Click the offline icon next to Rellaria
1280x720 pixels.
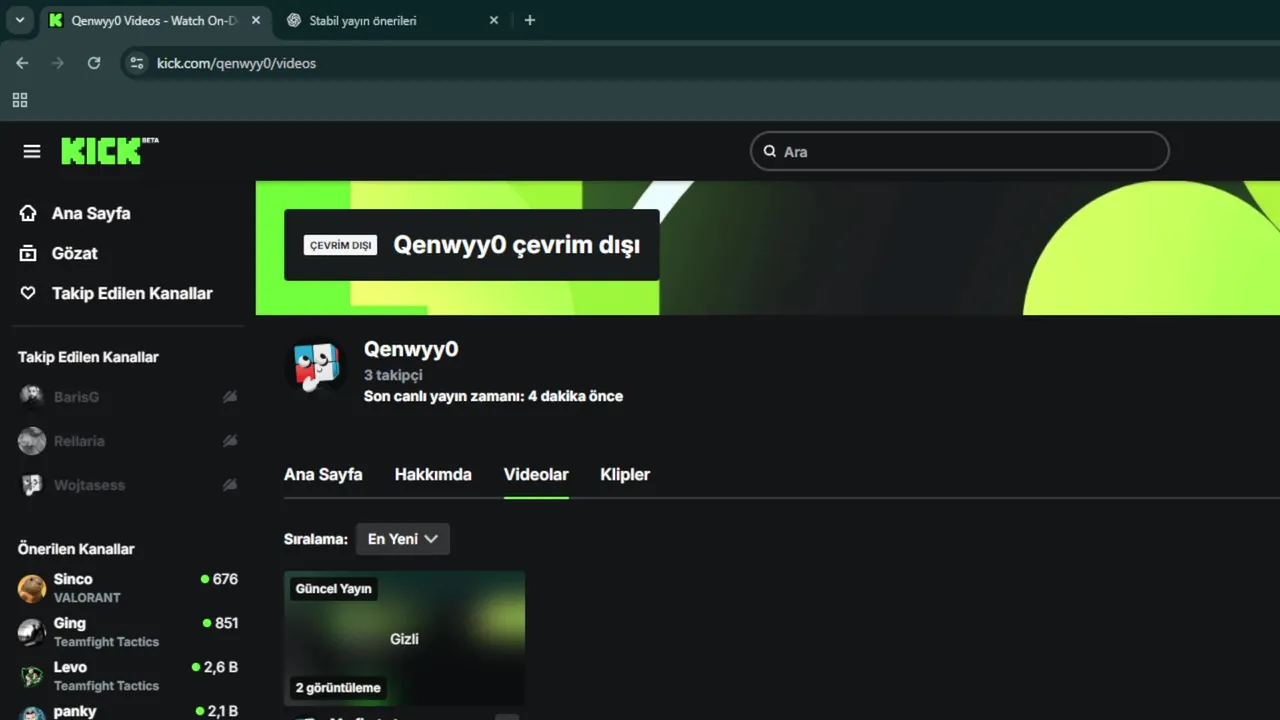pos(230,441)
